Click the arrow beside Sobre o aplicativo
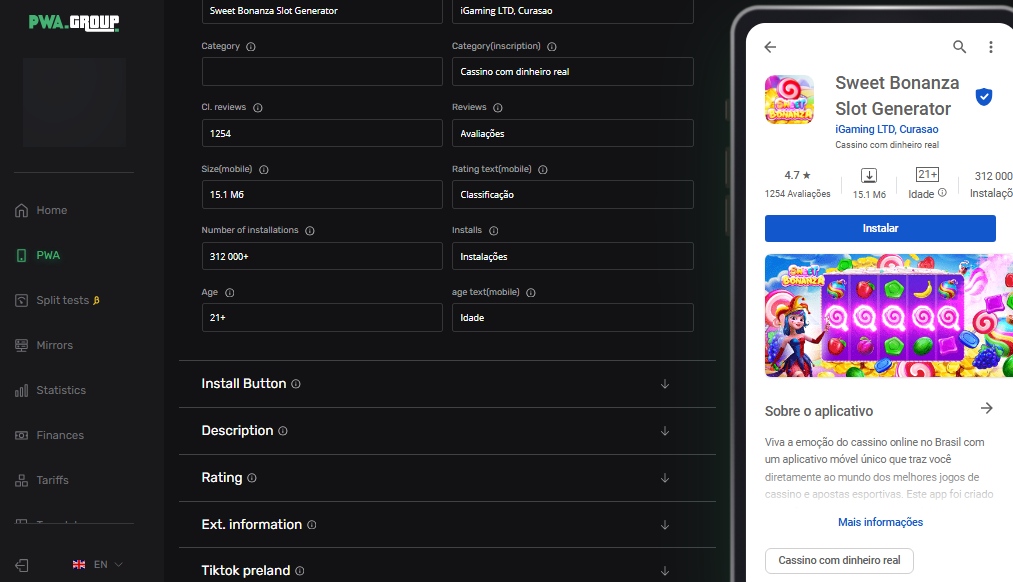Screen dimensions: 1013x582 tap(987, 408)
